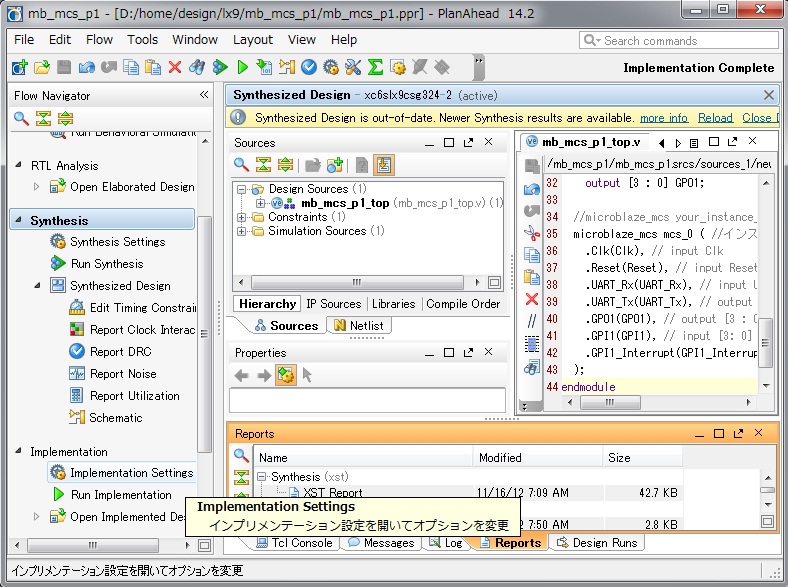Click the 'more info' link in banner
Image resolution: width=788 pixels, height=587 pixels.
click(664, 118)
